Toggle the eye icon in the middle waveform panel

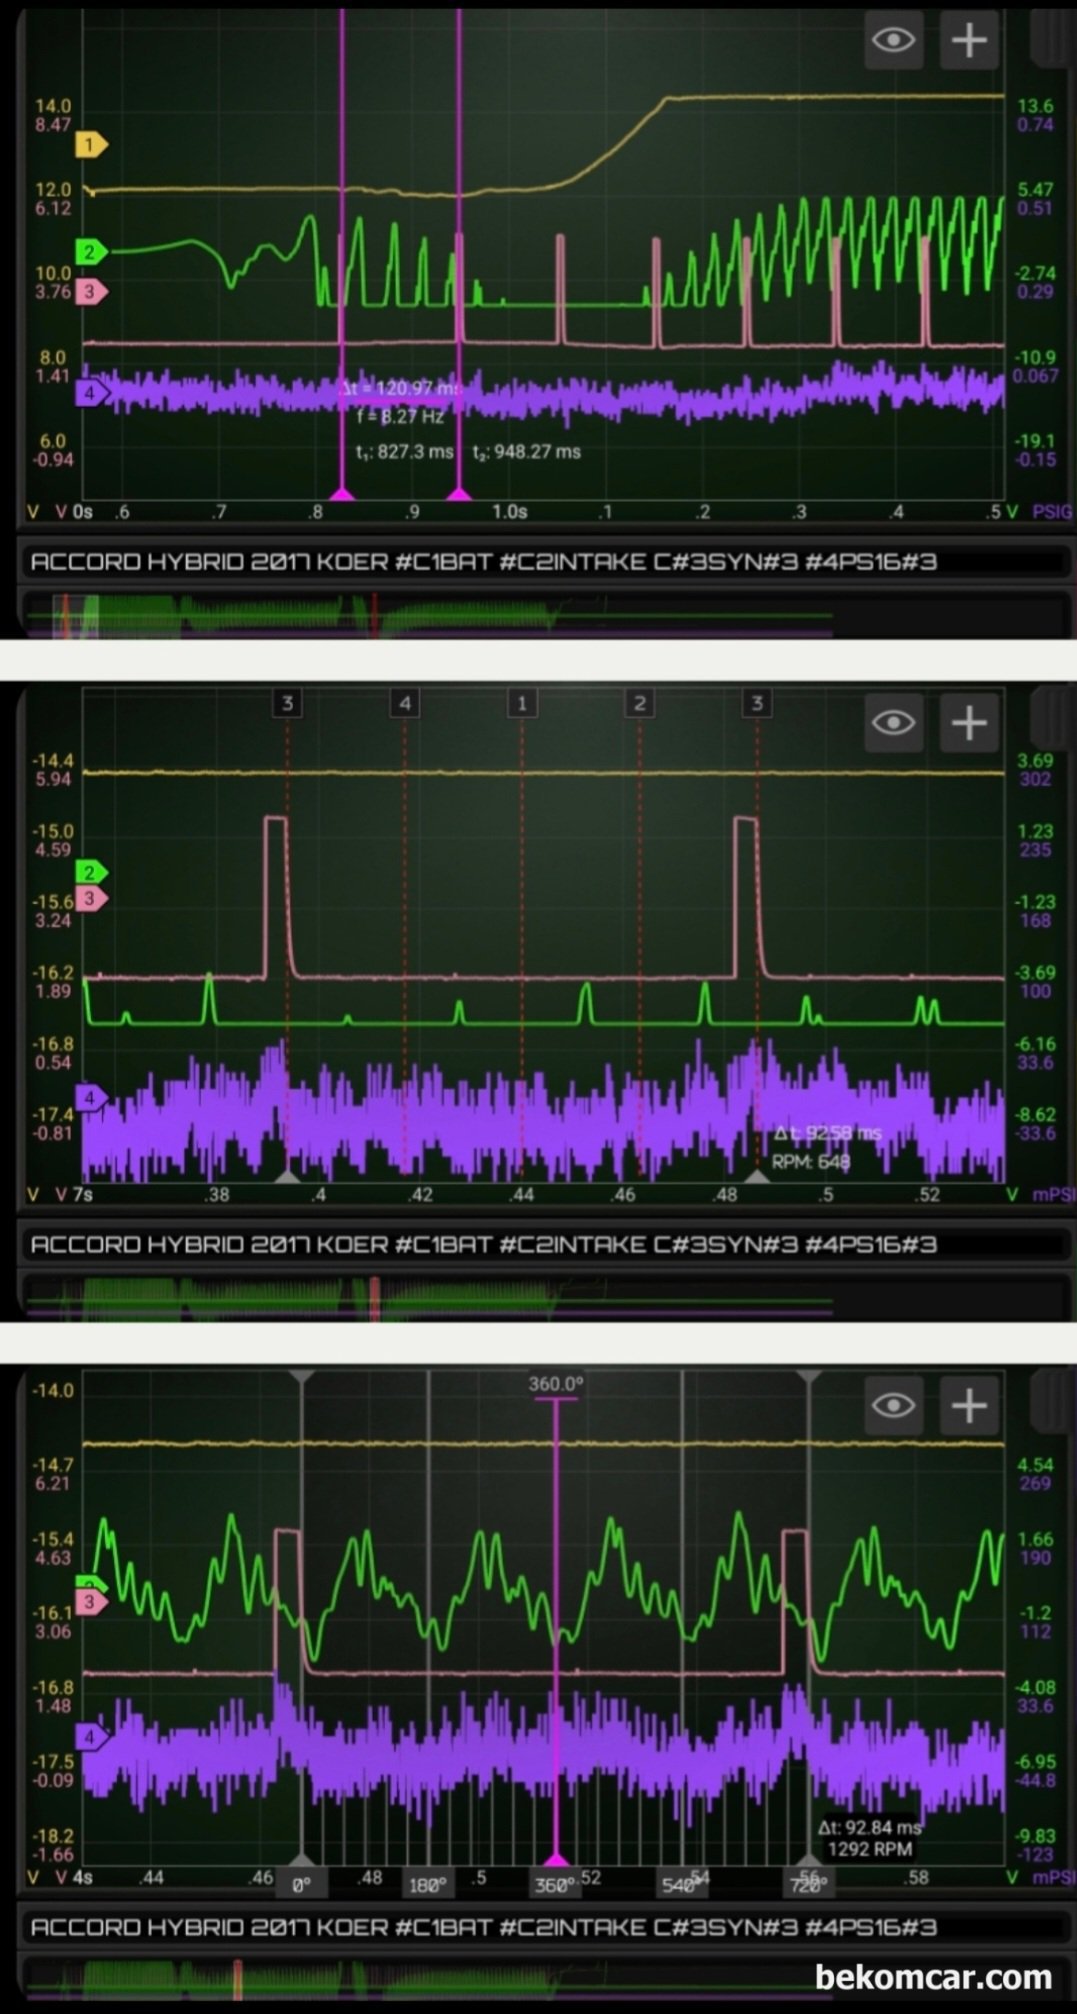click(x=893, y=722)
